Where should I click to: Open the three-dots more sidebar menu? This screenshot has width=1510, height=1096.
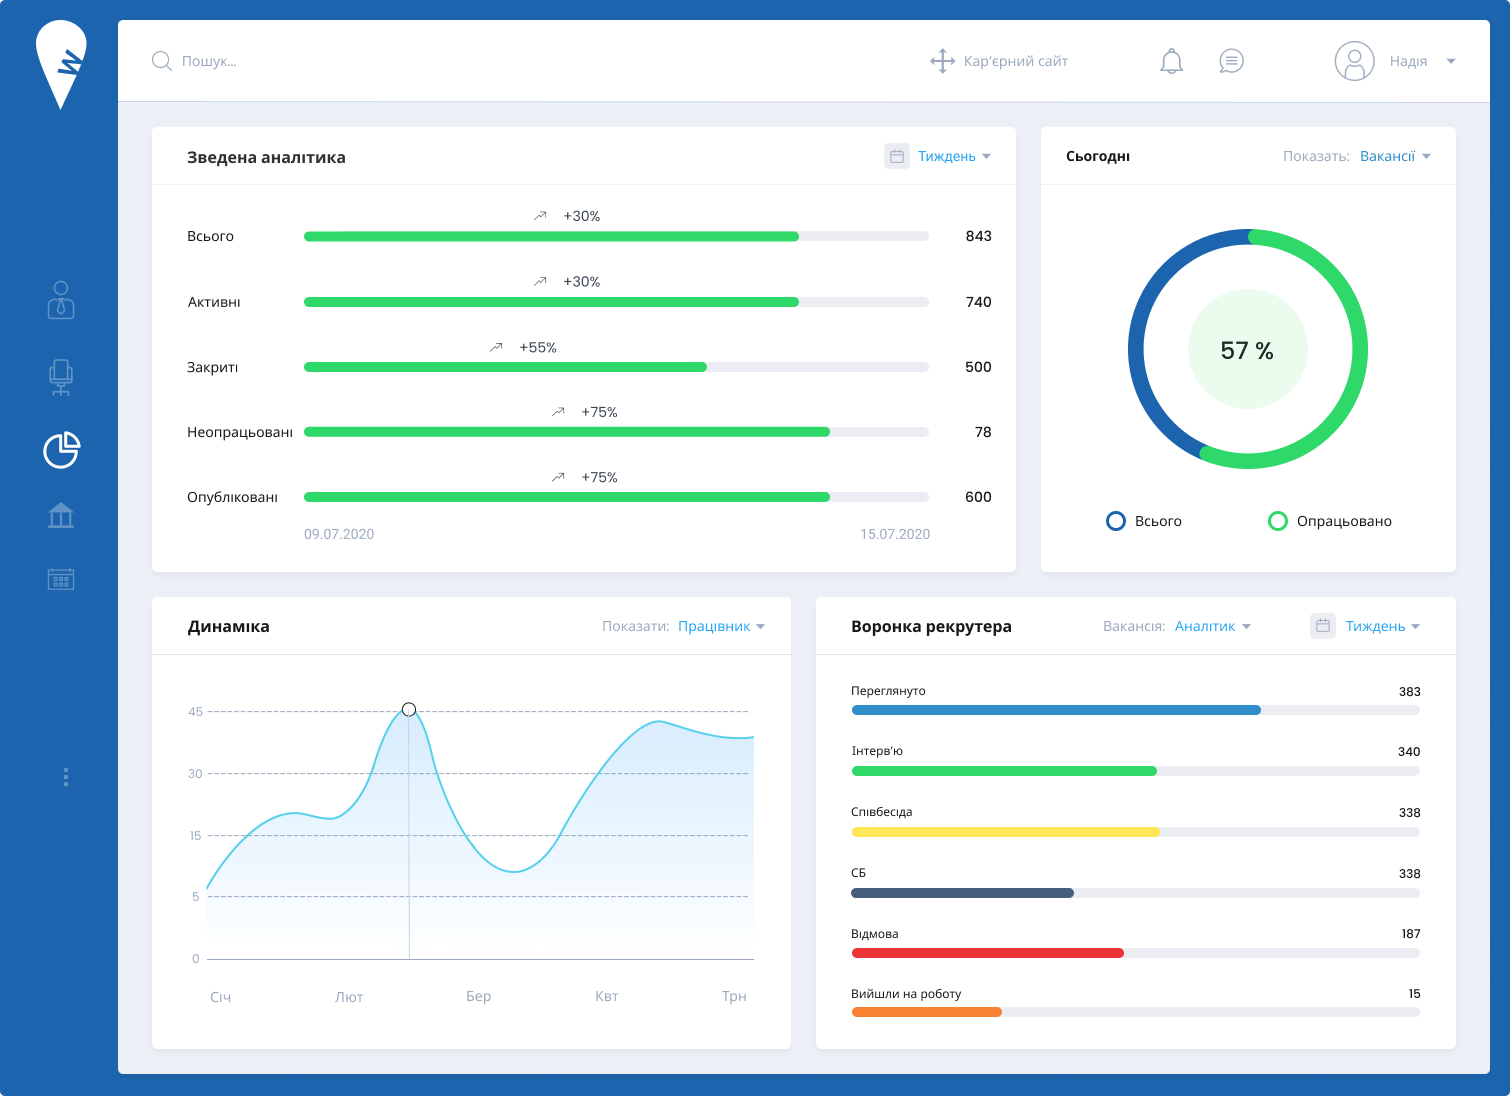pyautogui.click(x=66, y=777)
